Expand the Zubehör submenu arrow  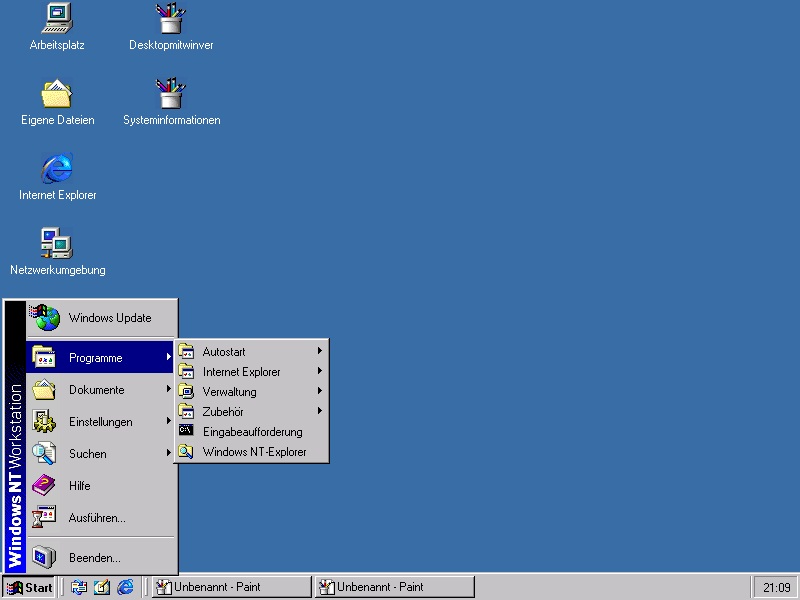coord(320,411)
